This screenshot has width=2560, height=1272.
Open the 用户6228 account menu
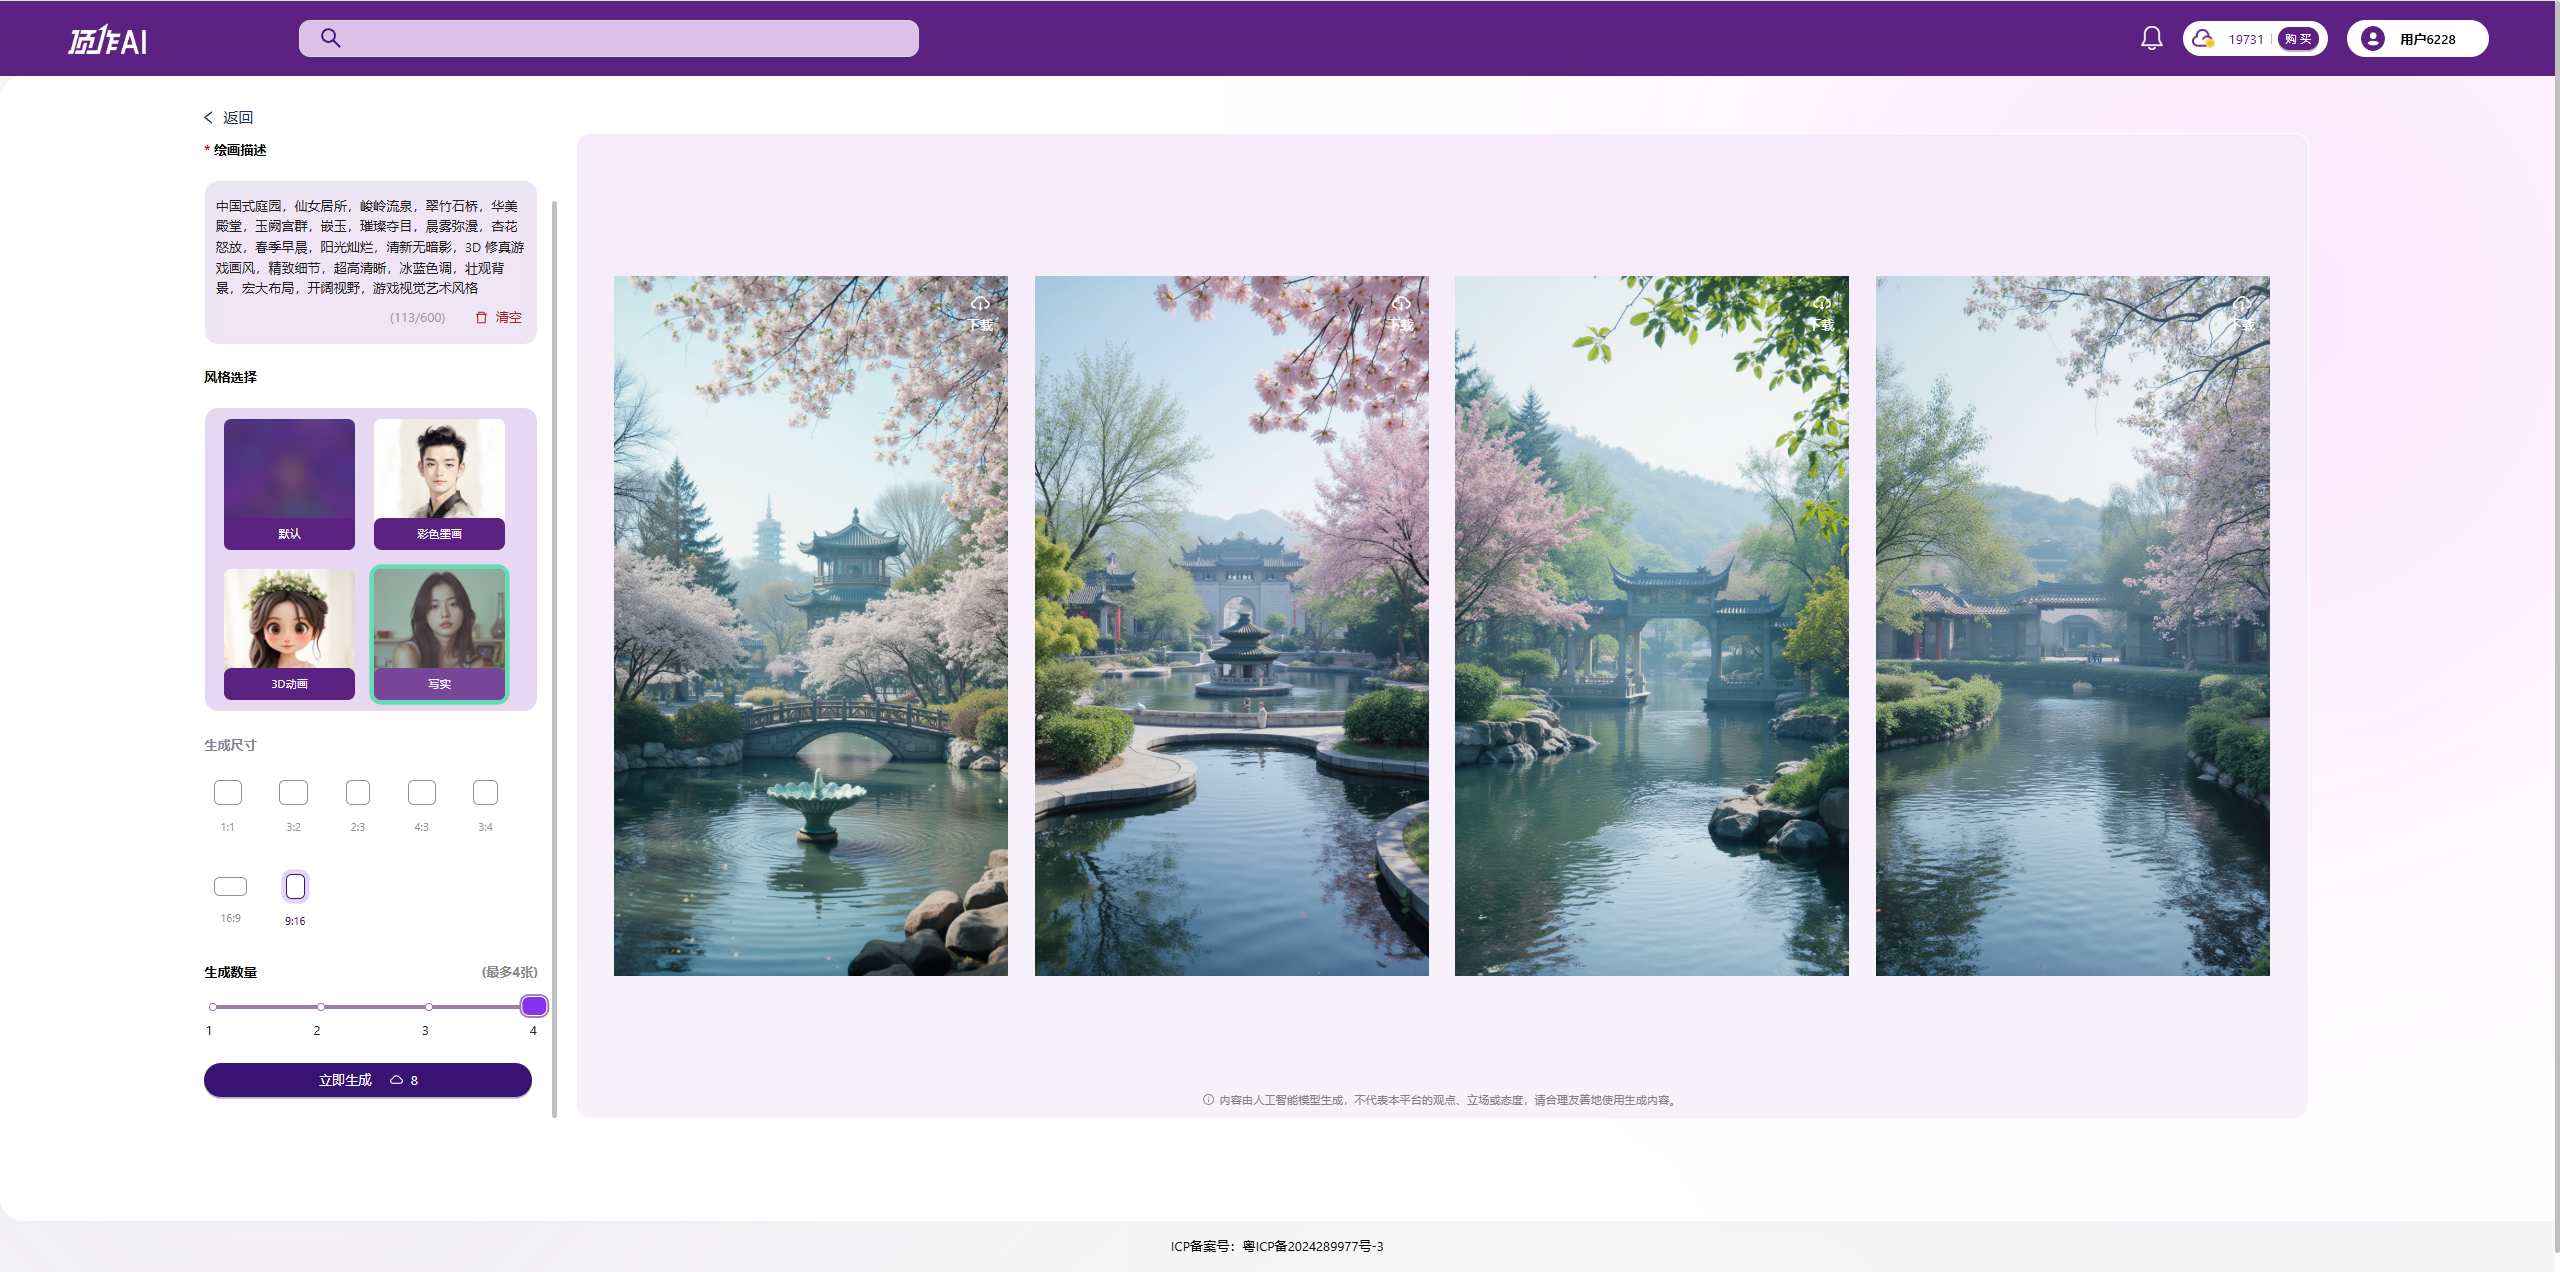2427,39
